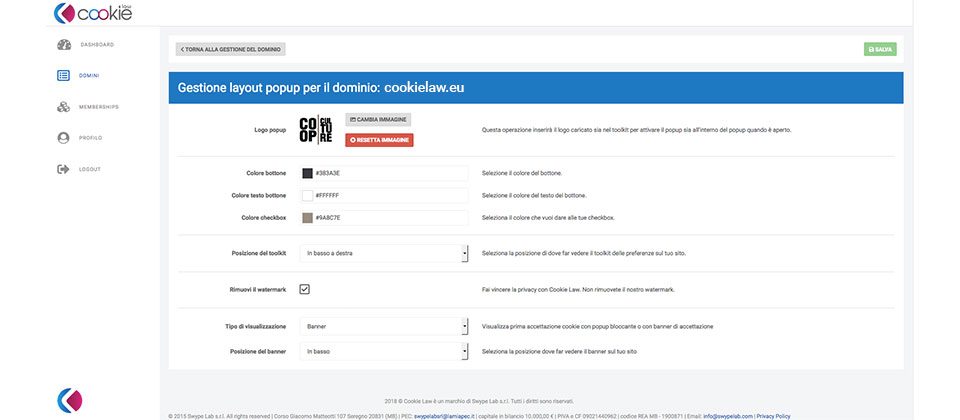This screenshot has width=960, height=420.
Task: Open info@swypelab.com email link
Action: pos(728,416)
